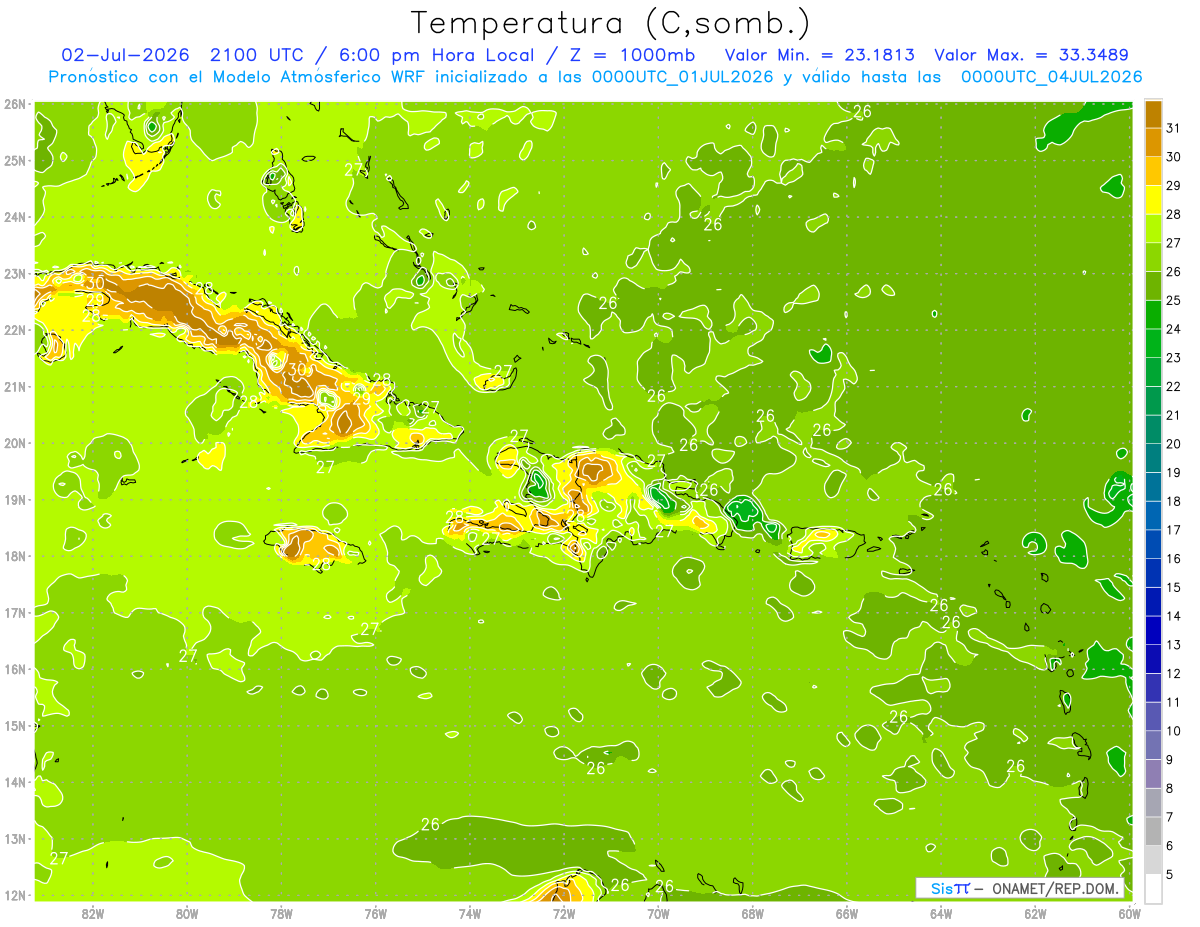Click the brown legend swatch above 31

tap(1153, 114)
